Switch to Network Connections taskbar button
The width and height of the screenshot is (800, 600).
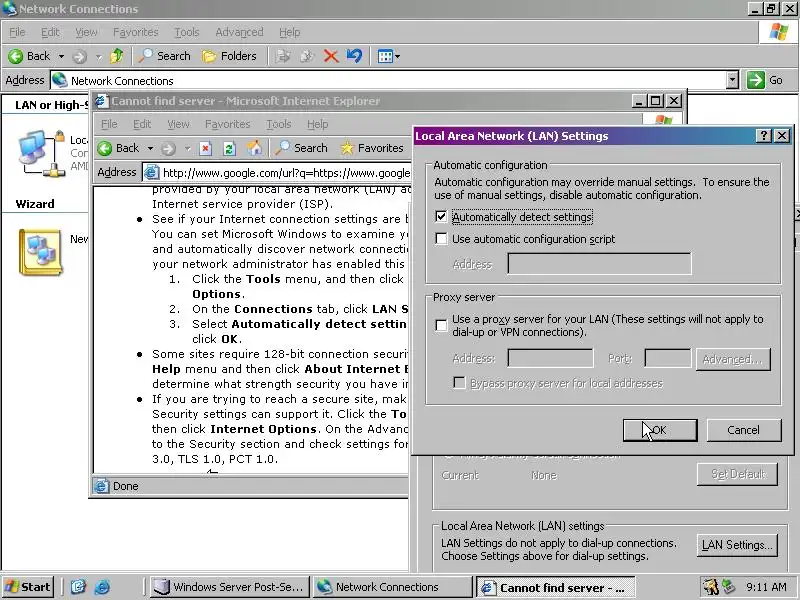coord(392,587)
